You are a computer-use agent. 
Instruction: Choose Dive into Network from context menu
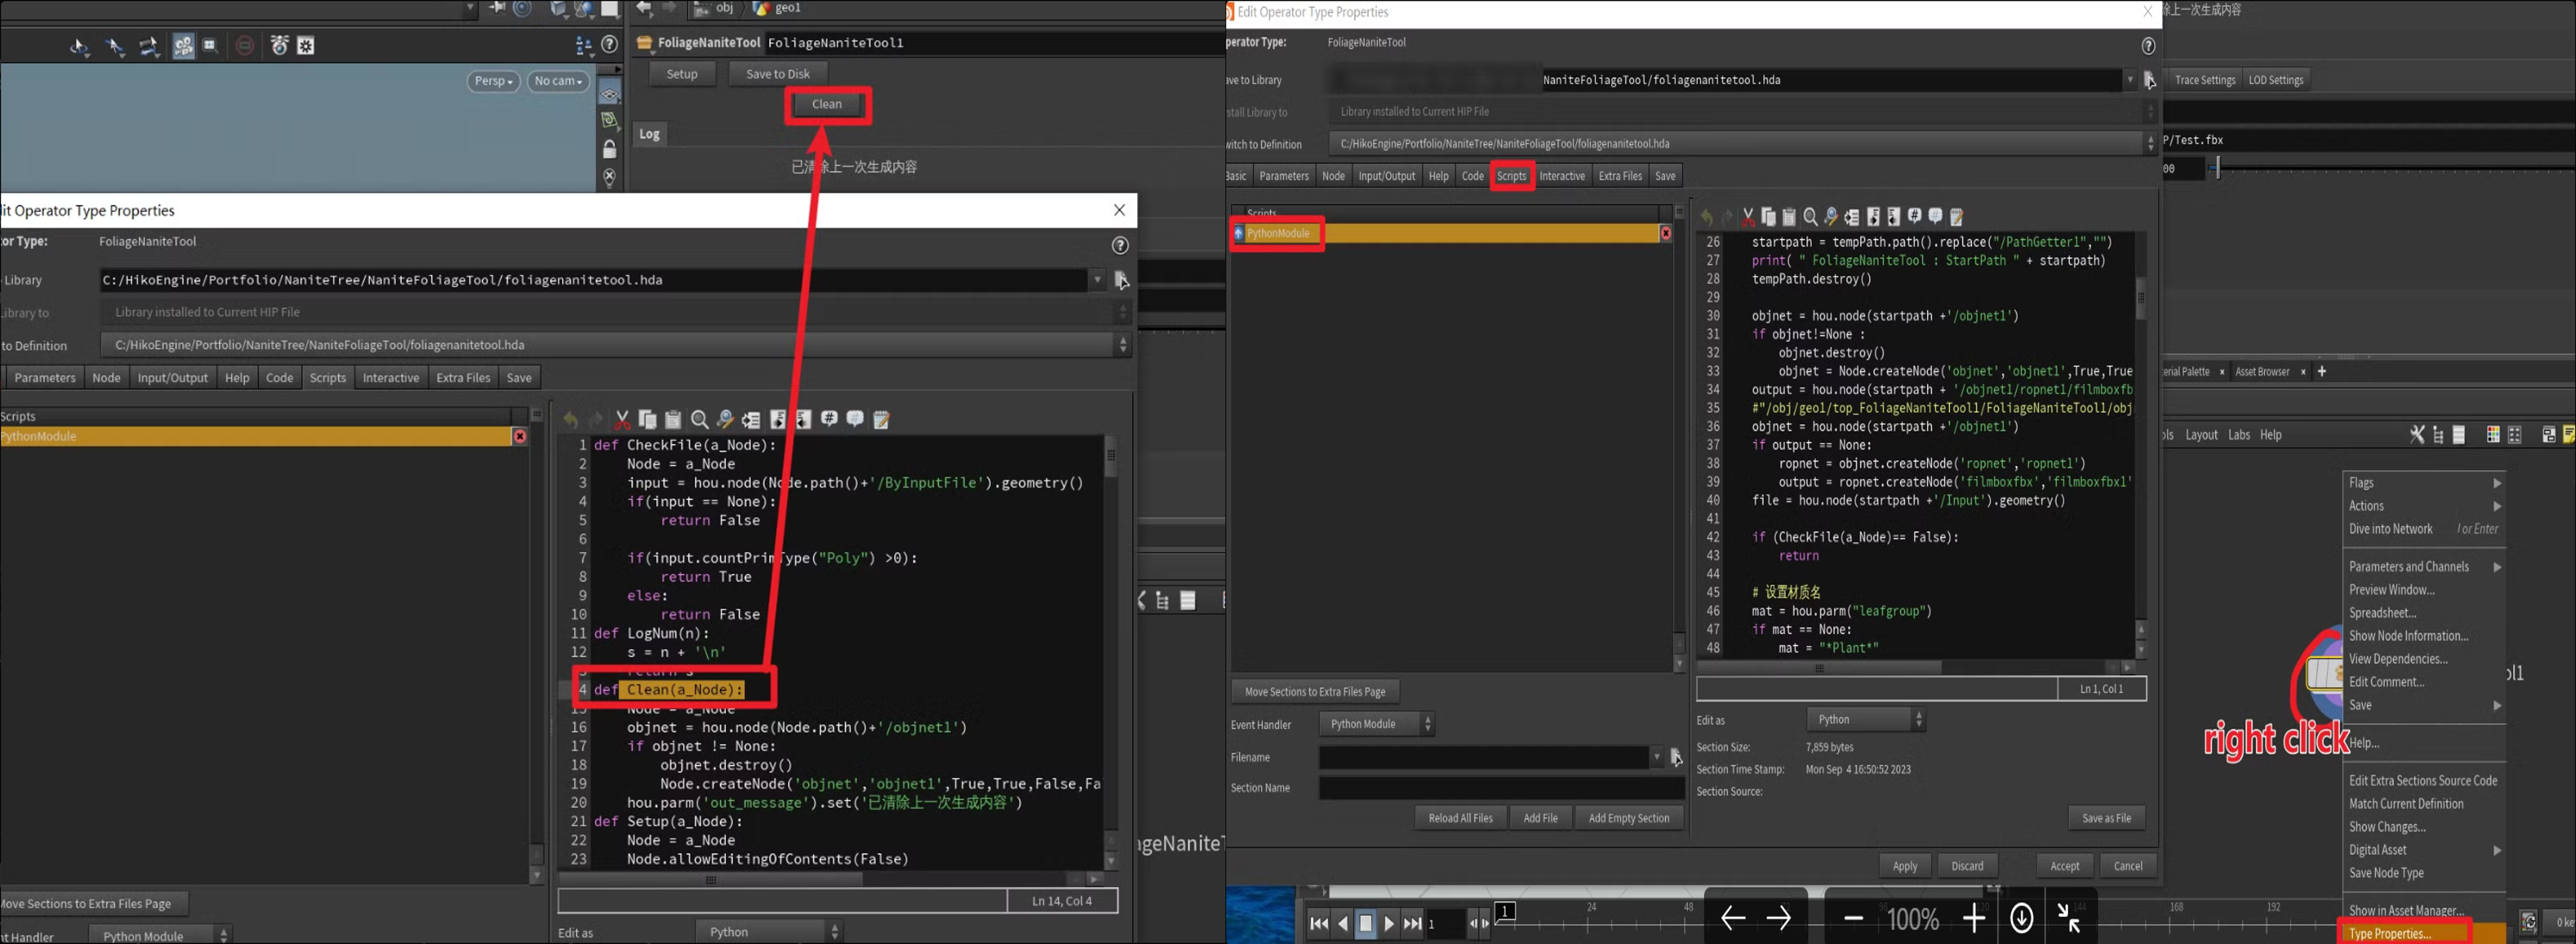(2424, 529)
